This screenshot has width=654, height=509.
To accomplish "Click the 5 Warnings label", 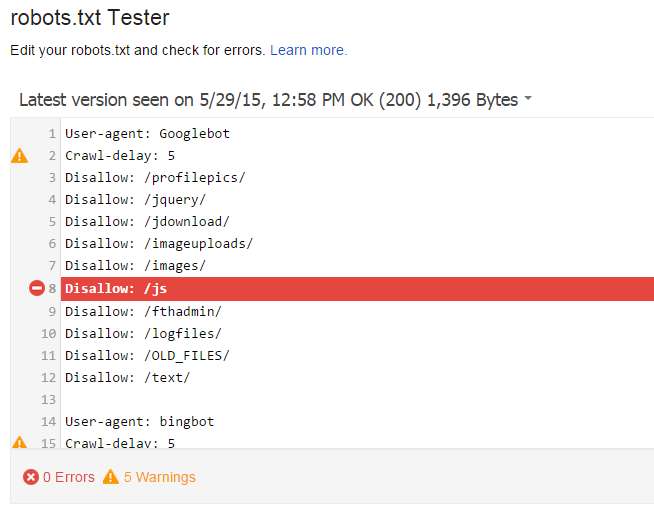I will coord(160,477).
